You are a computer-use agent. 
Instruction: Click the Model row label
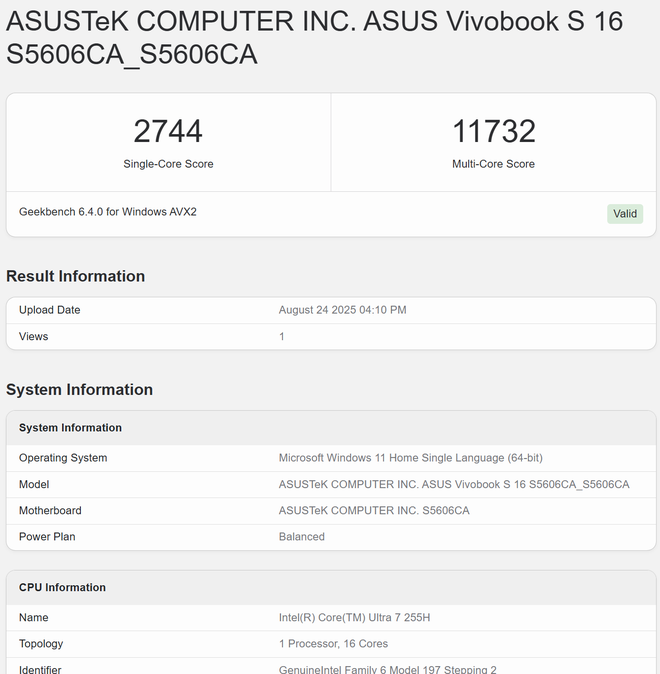34,484
